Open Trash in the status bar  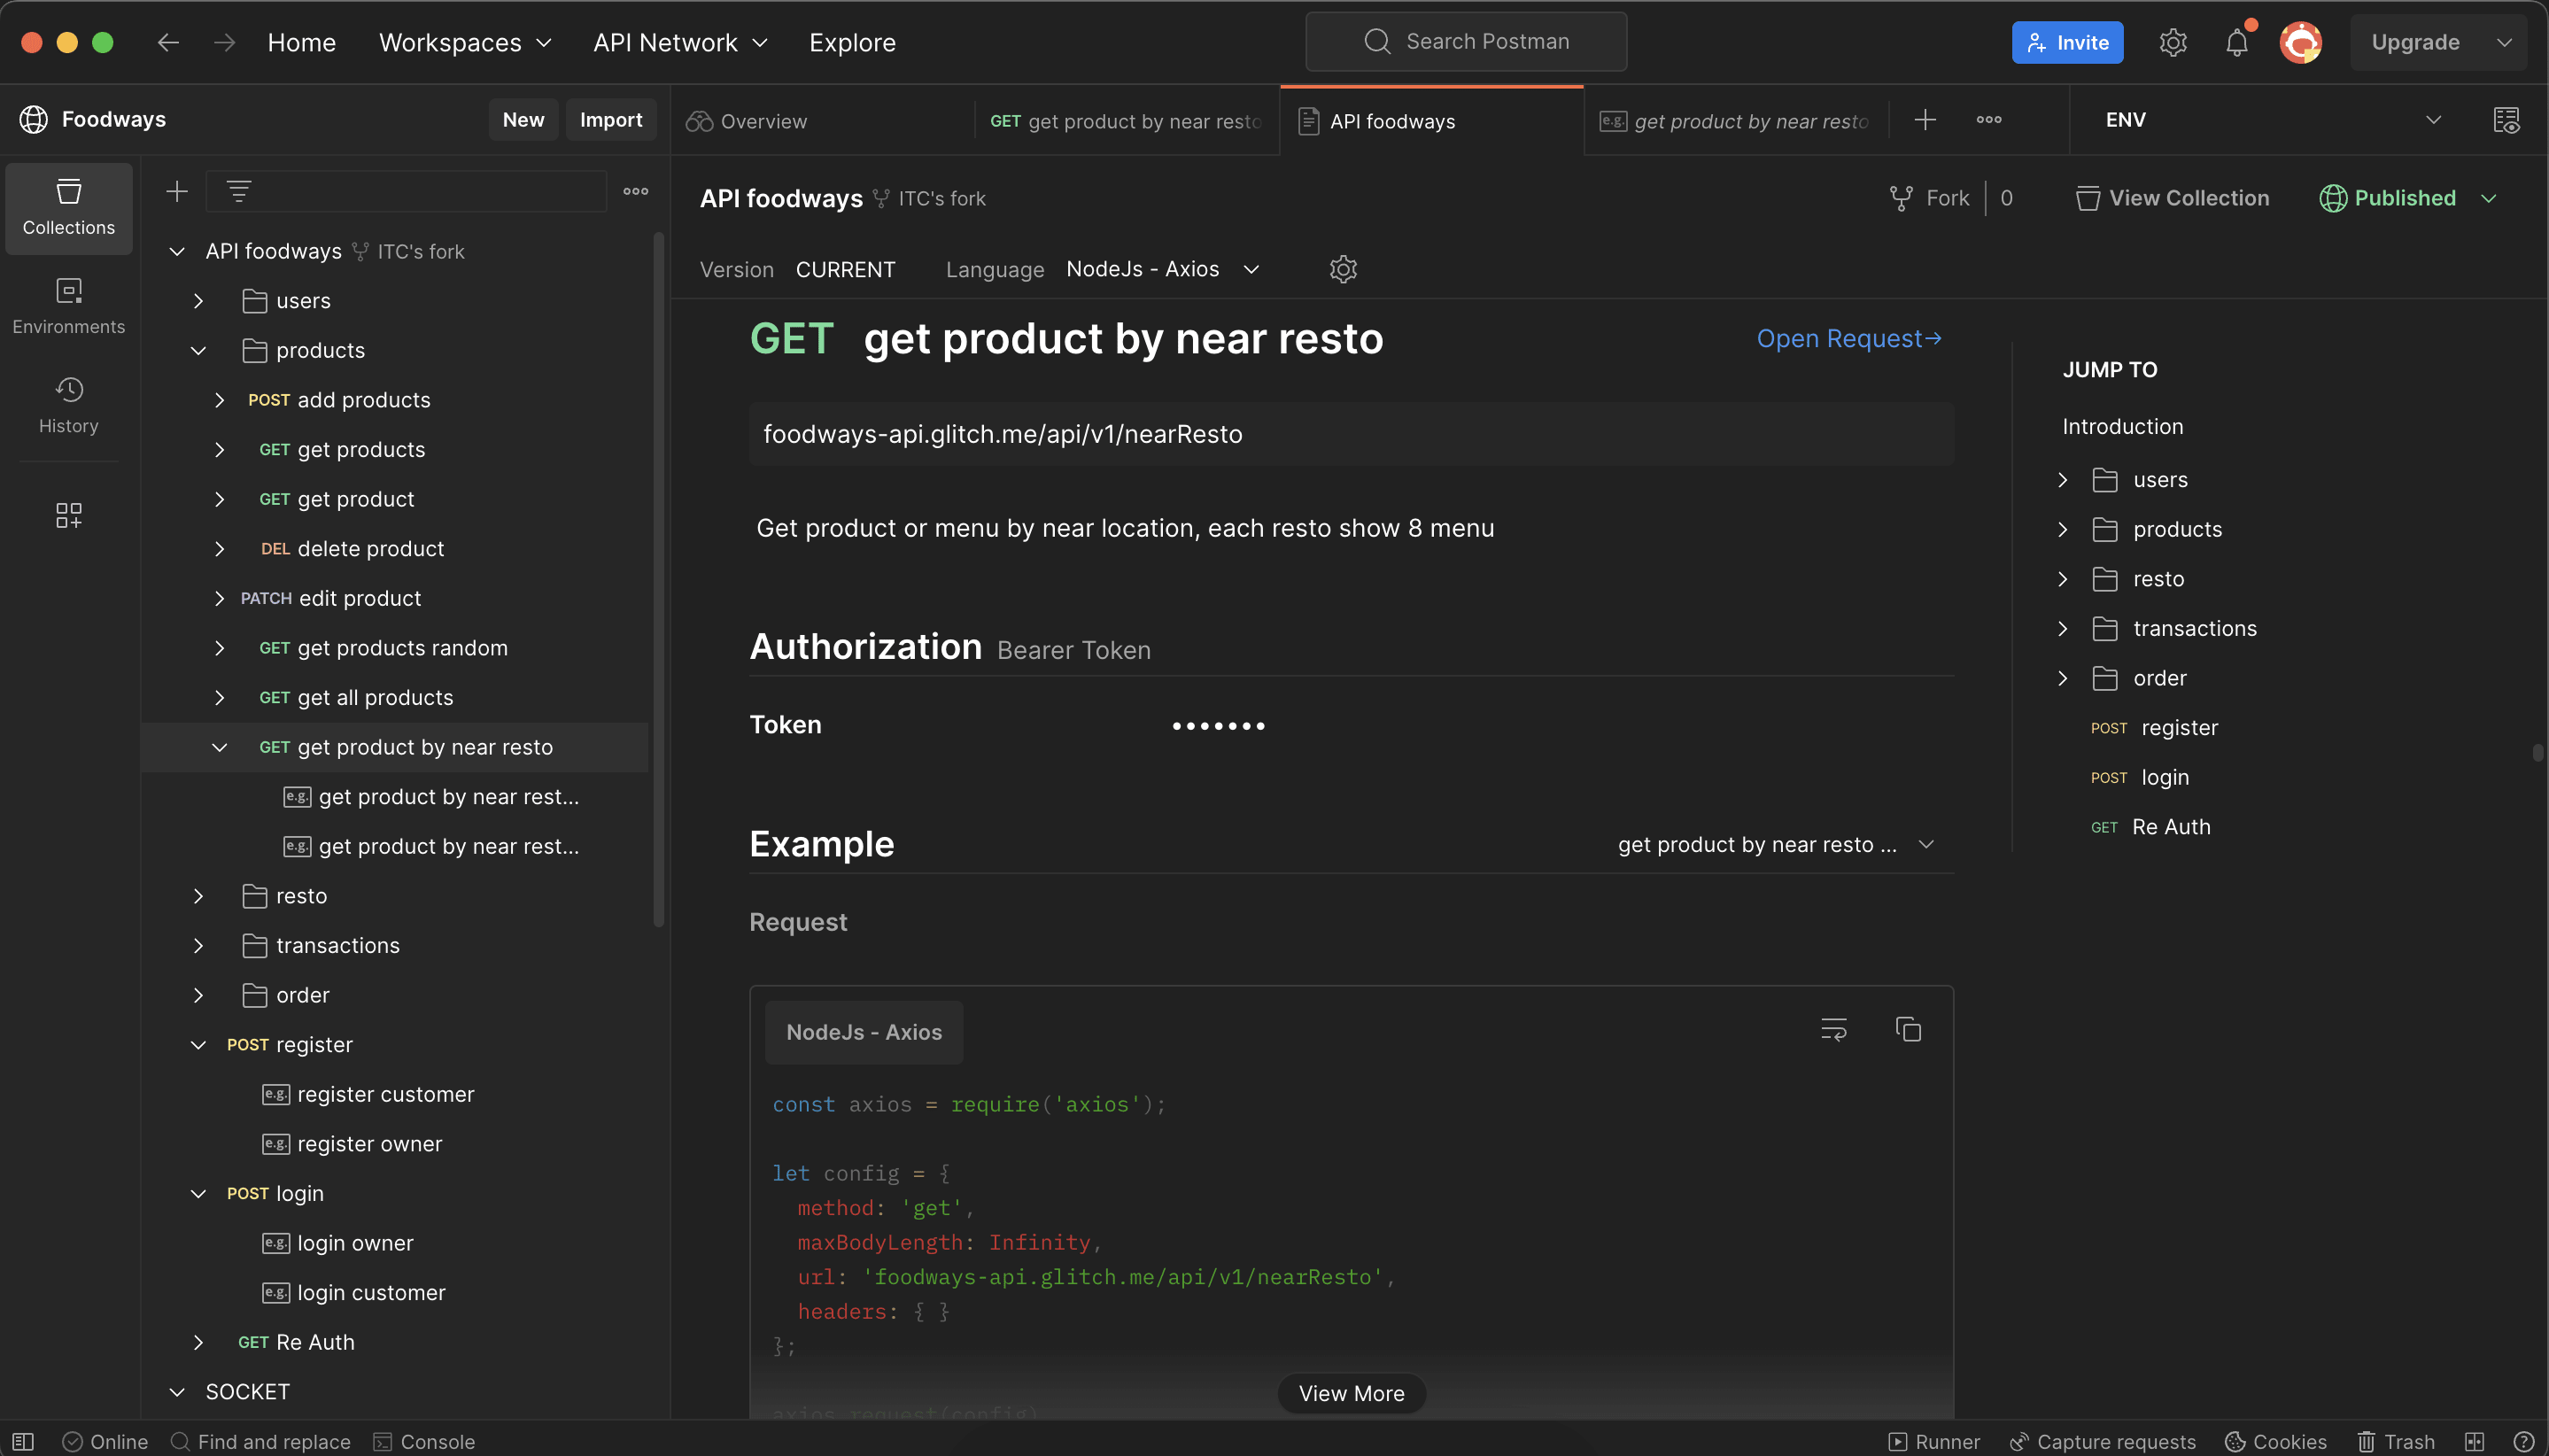(x=2396, y=1441)
